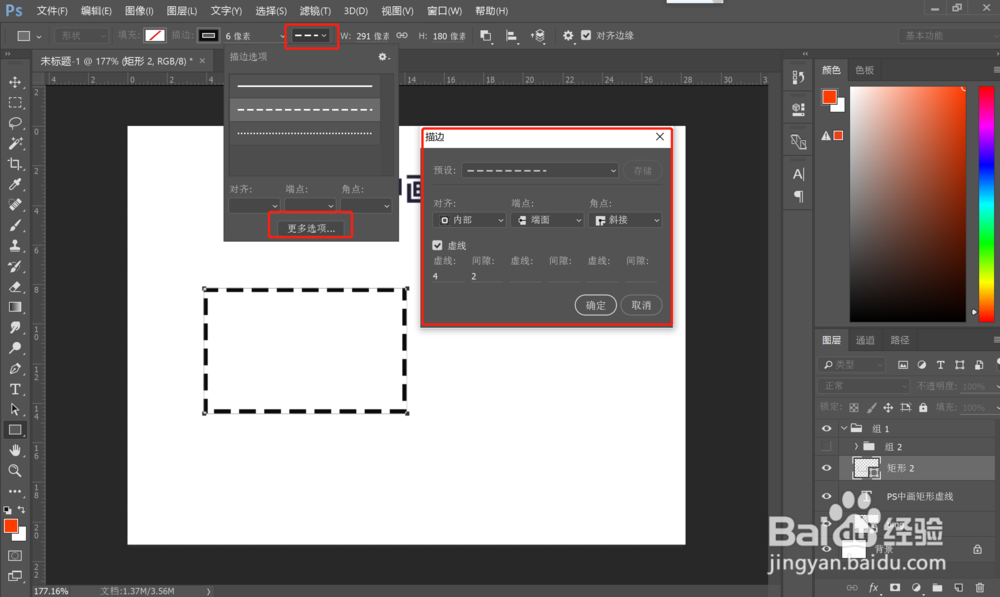1000x597 pixels.
Task: Click 确定 button in Stroke dialog
Action: pyautogui.click(x=595, y=305)
